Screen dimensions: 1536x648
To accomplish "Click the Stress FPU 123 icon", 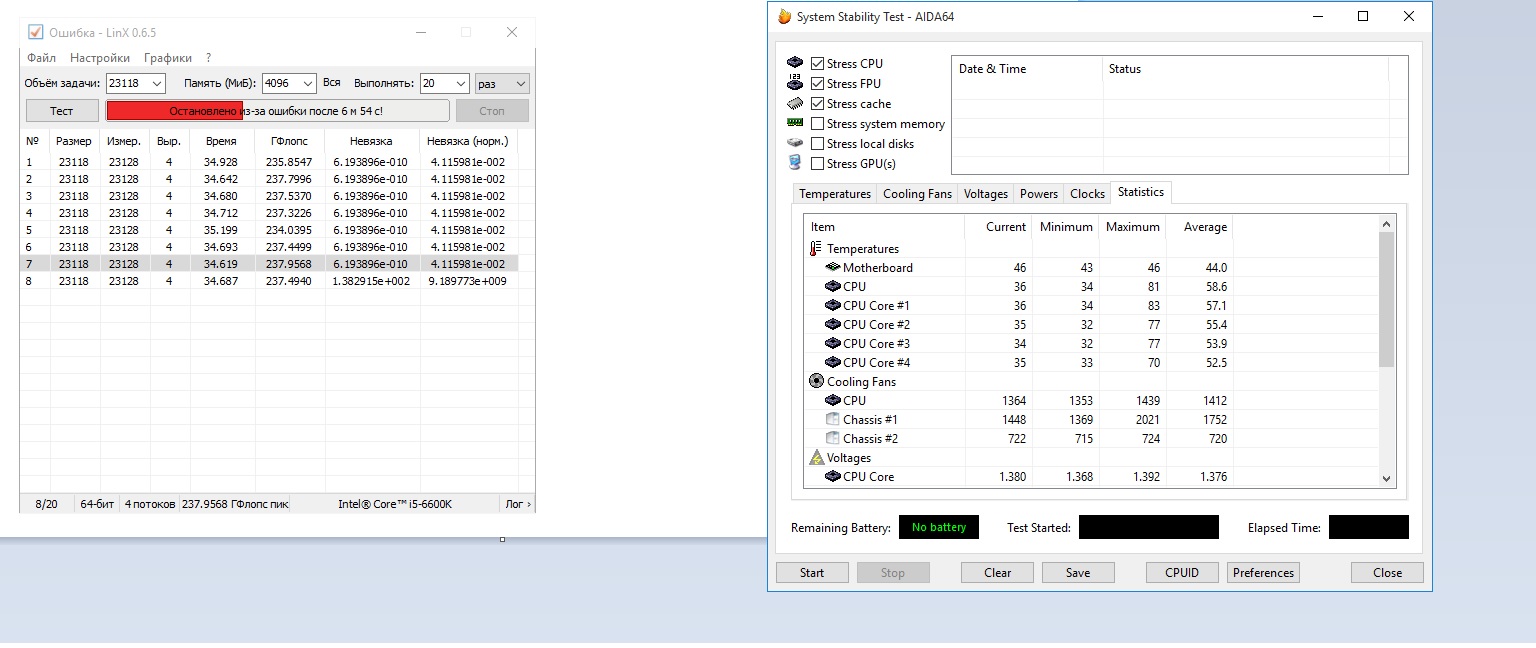I will [795, 83].
